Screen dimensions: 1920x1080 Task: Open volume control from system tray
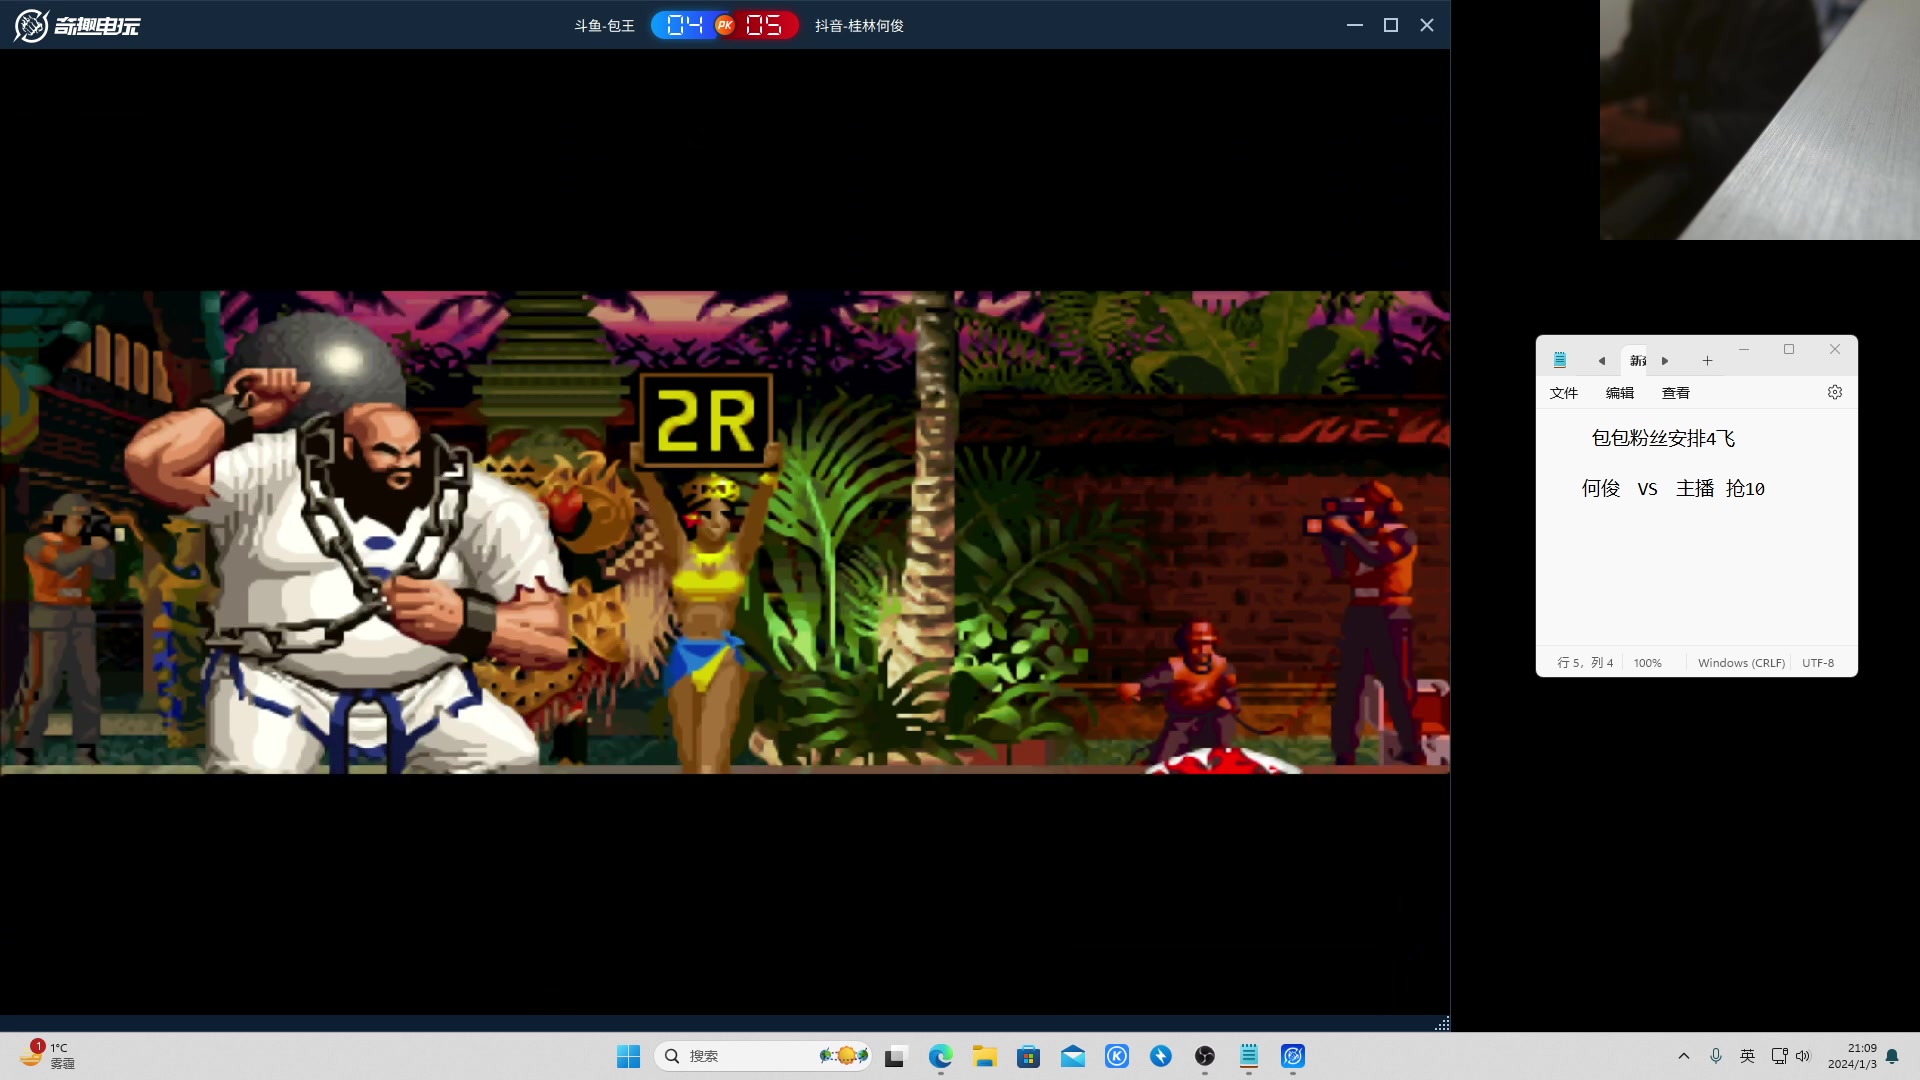pyautogui.click(x=1803, y=1056)
